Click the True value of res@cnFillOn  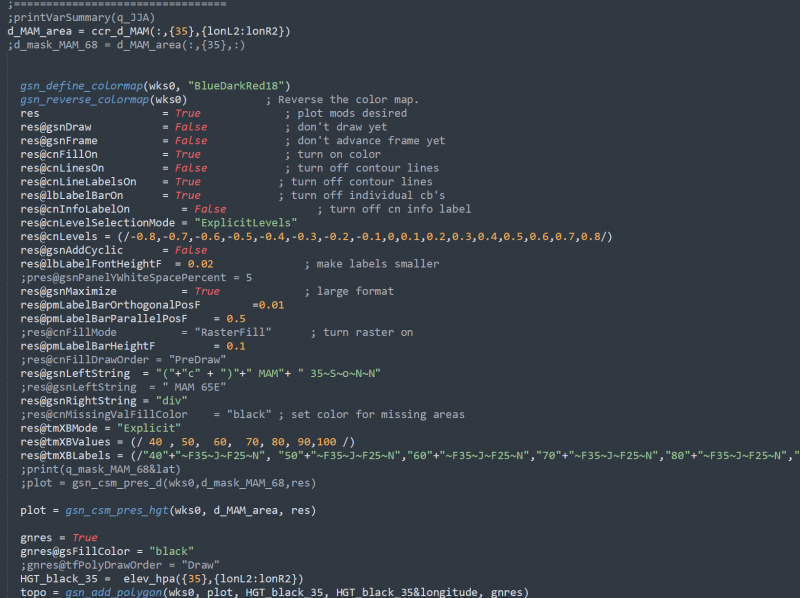(x=188, y=155)
